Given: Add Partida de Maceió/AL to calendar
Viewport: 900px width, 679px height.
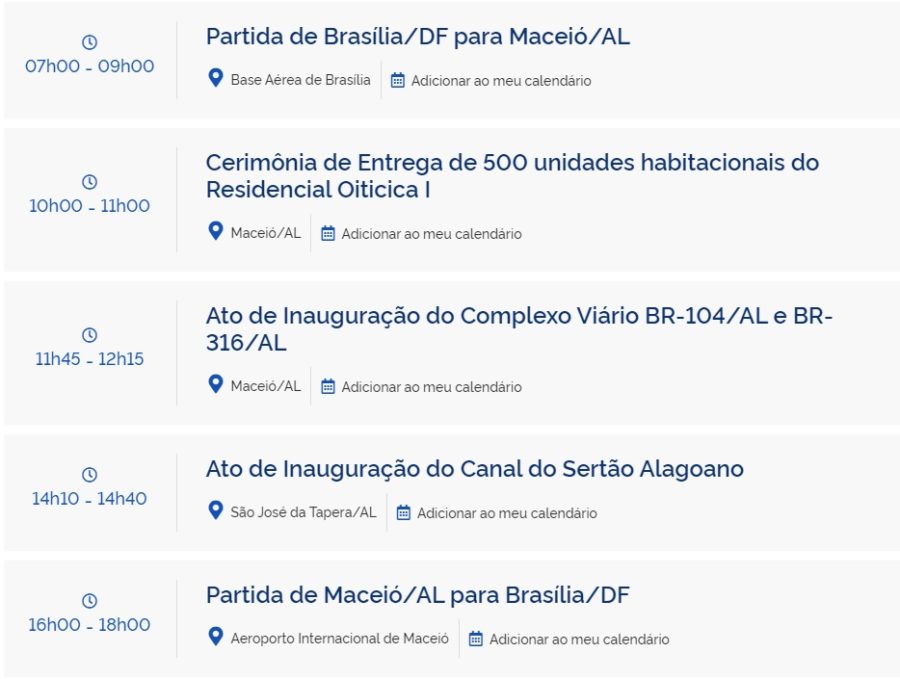Looking at the screenshot, I should coord(578,639).
